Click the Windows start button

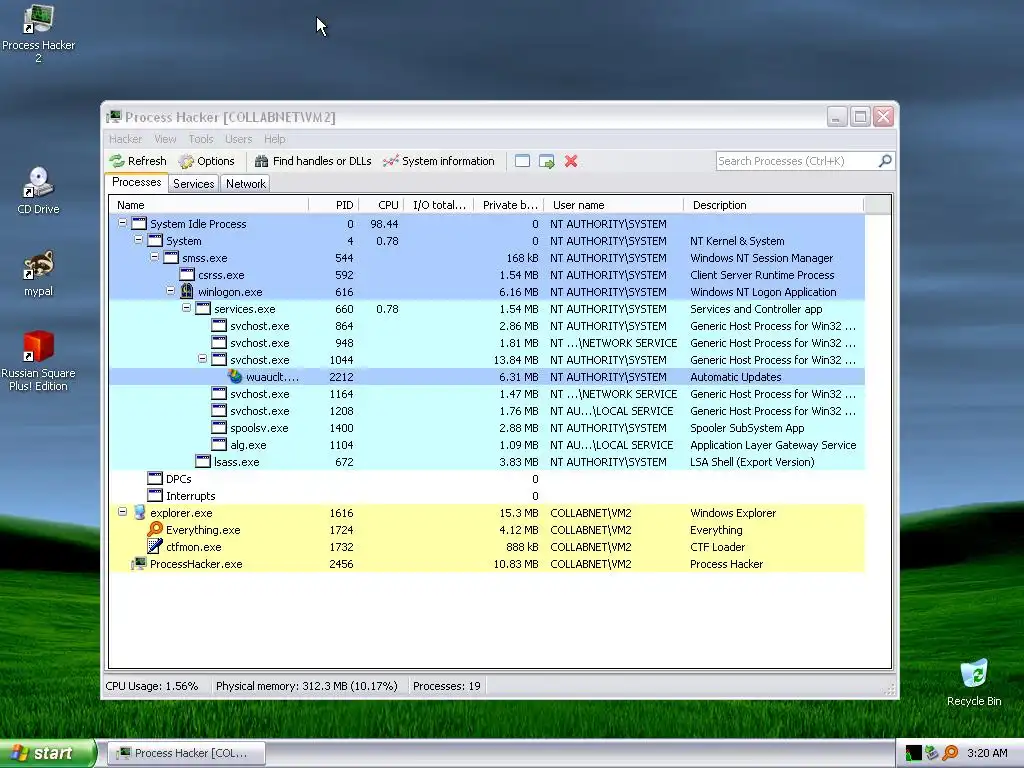pyautogui.click(x=47, y=753)
